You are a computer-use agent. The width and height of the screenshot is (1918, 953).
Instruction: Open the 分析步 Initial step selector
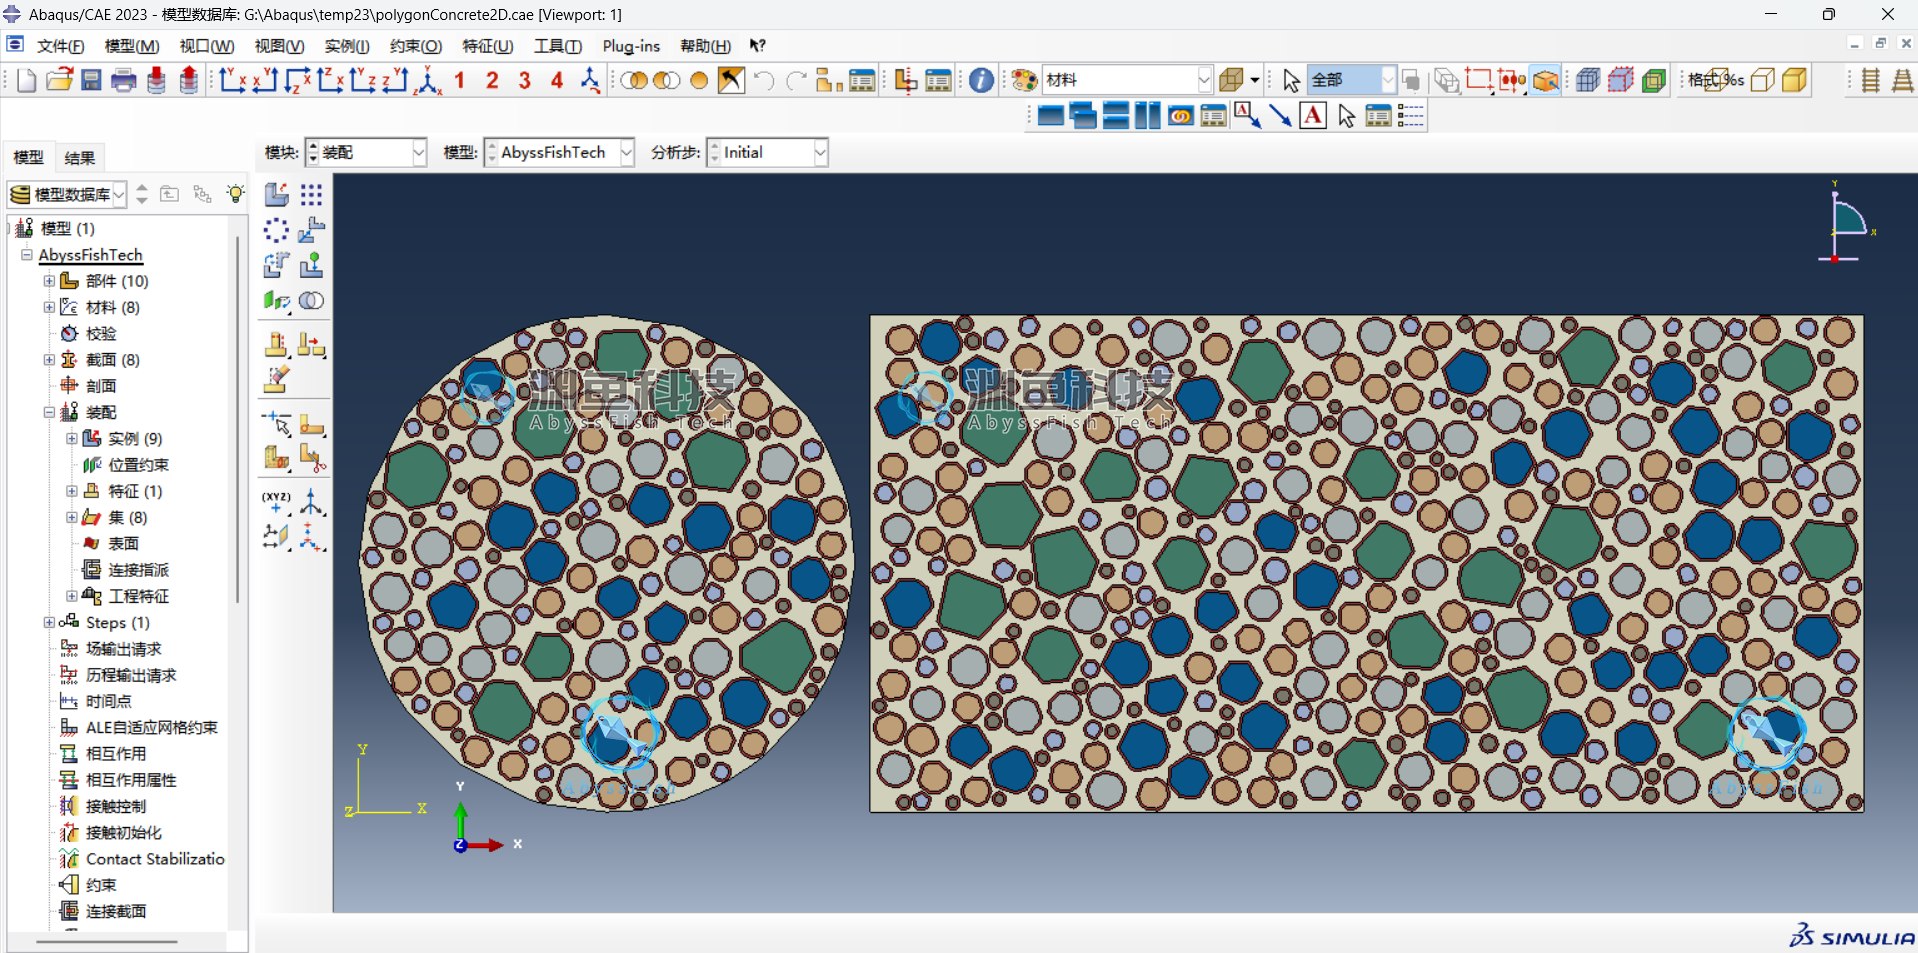819,153
